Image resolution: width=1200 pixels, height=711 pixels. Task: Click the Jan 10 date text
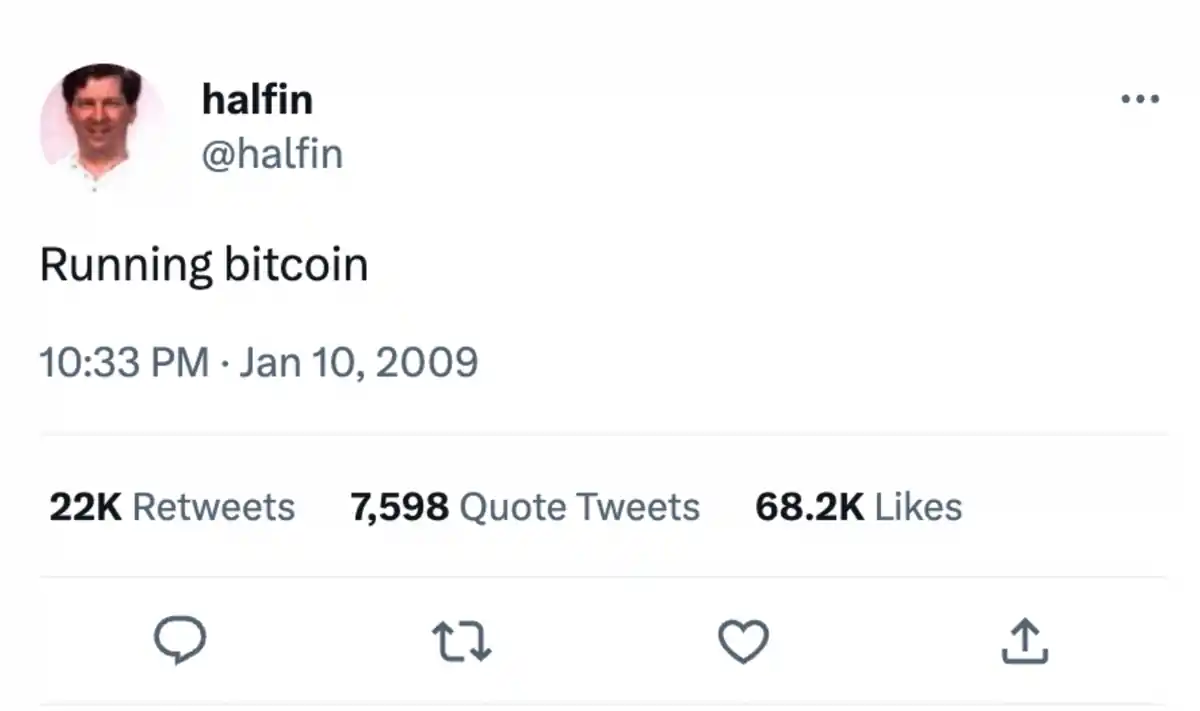click(303, 362)
